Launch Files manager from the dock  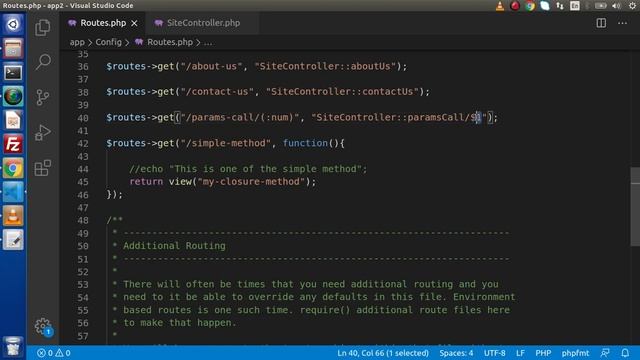(x=13, y=48)
